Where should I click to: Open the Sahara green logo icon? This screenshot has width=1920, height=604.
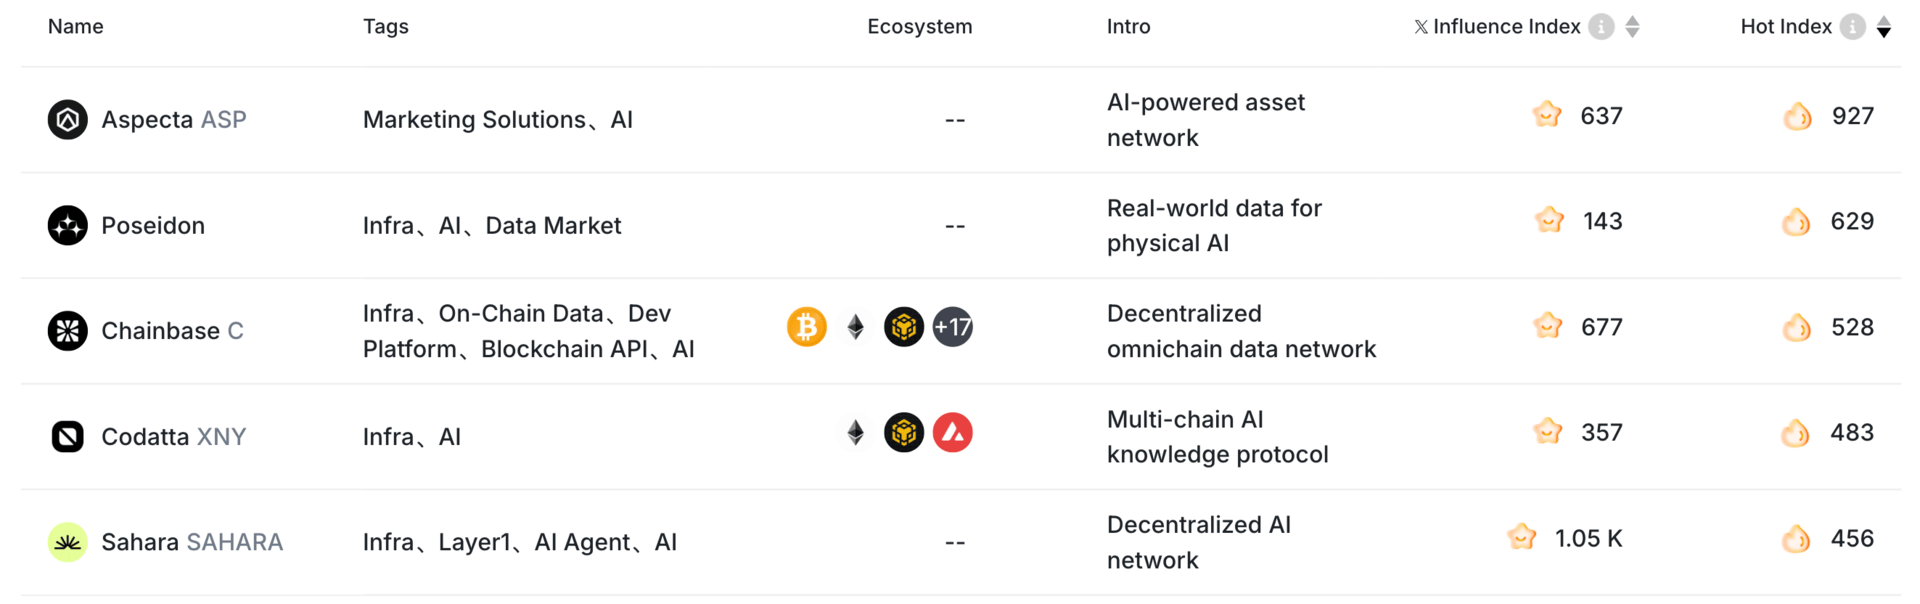68,542
